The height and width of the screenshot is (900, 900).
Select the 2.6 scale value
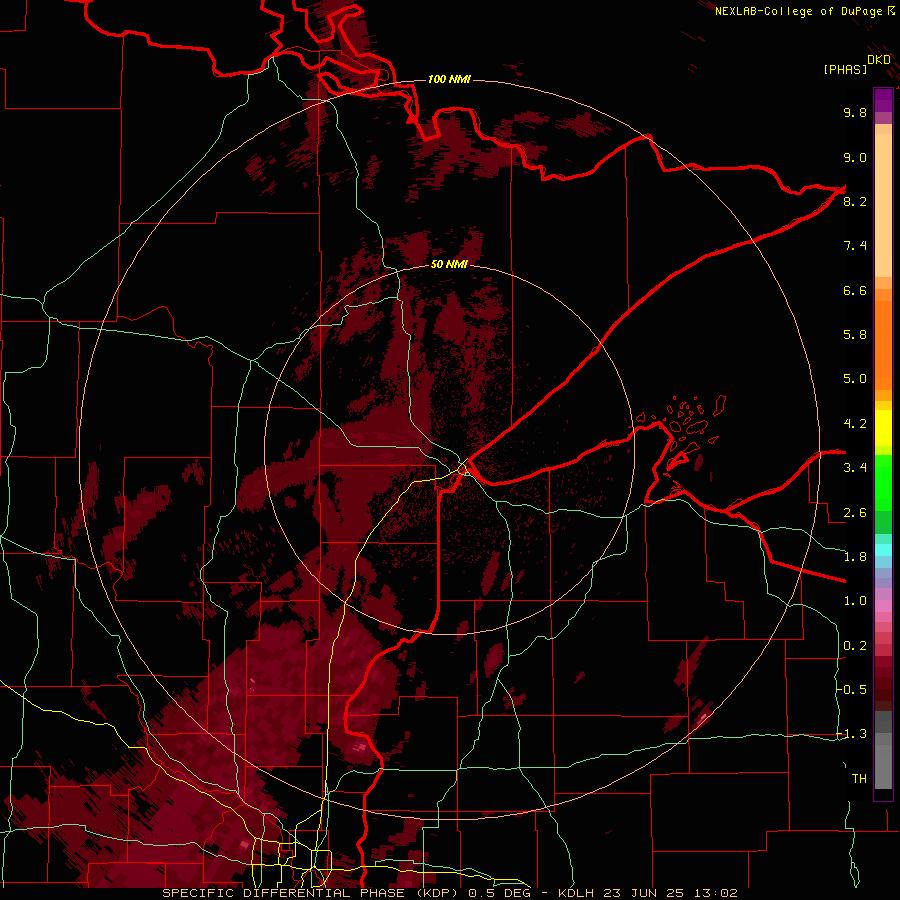(855, 513)
